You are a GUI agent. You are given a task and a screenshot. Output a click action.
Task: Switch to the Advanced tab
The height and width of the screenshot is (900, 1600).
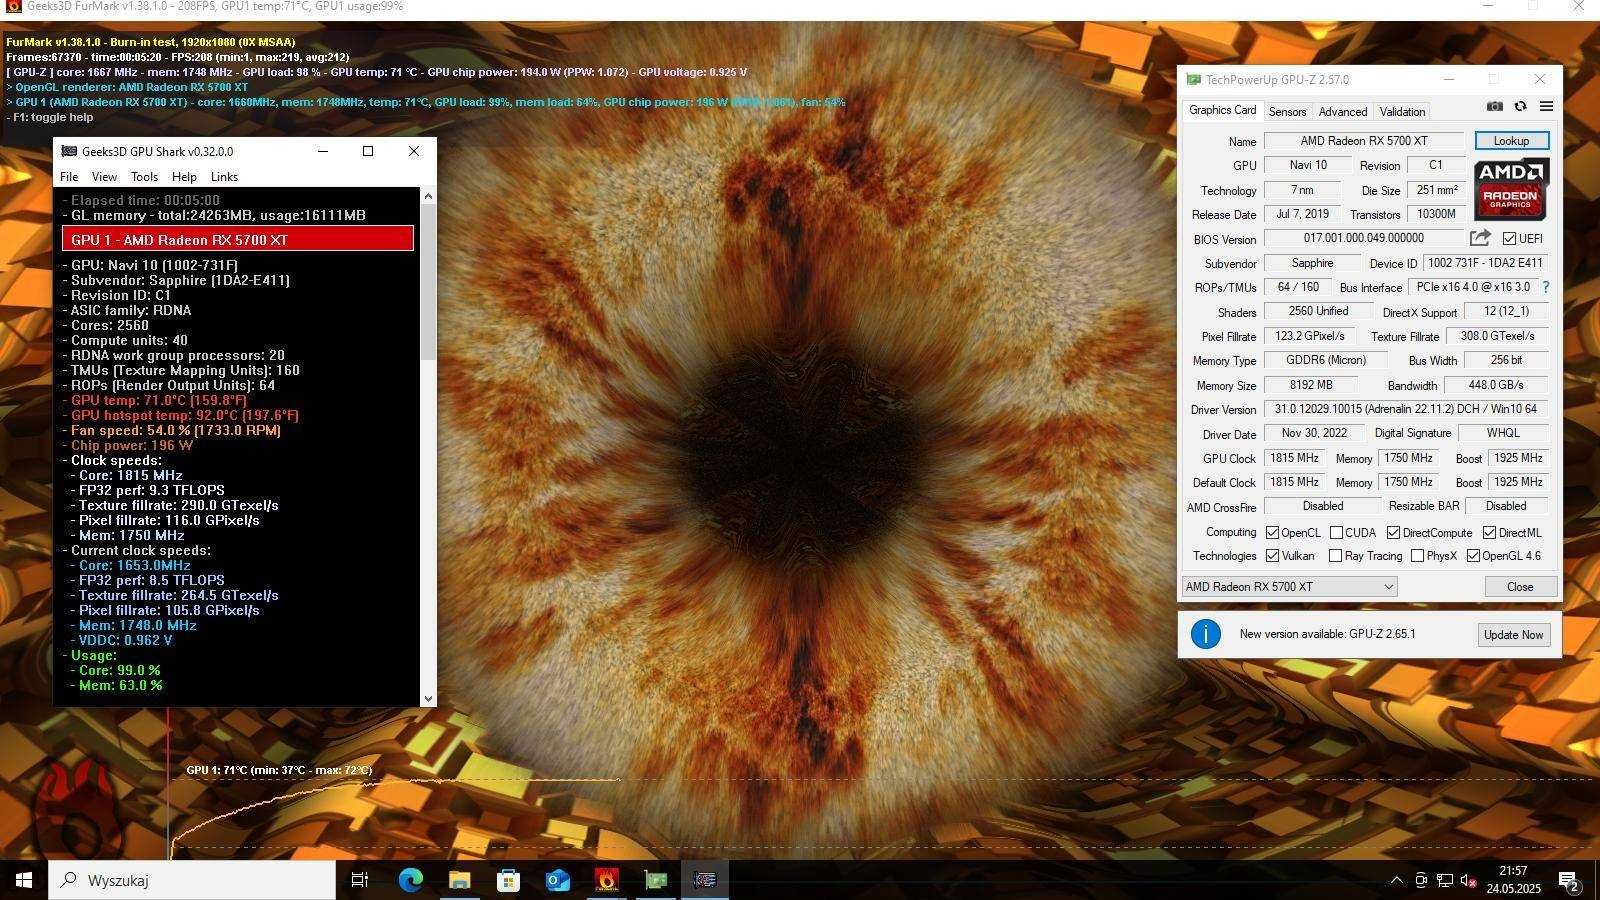(x=1342, y=112)
